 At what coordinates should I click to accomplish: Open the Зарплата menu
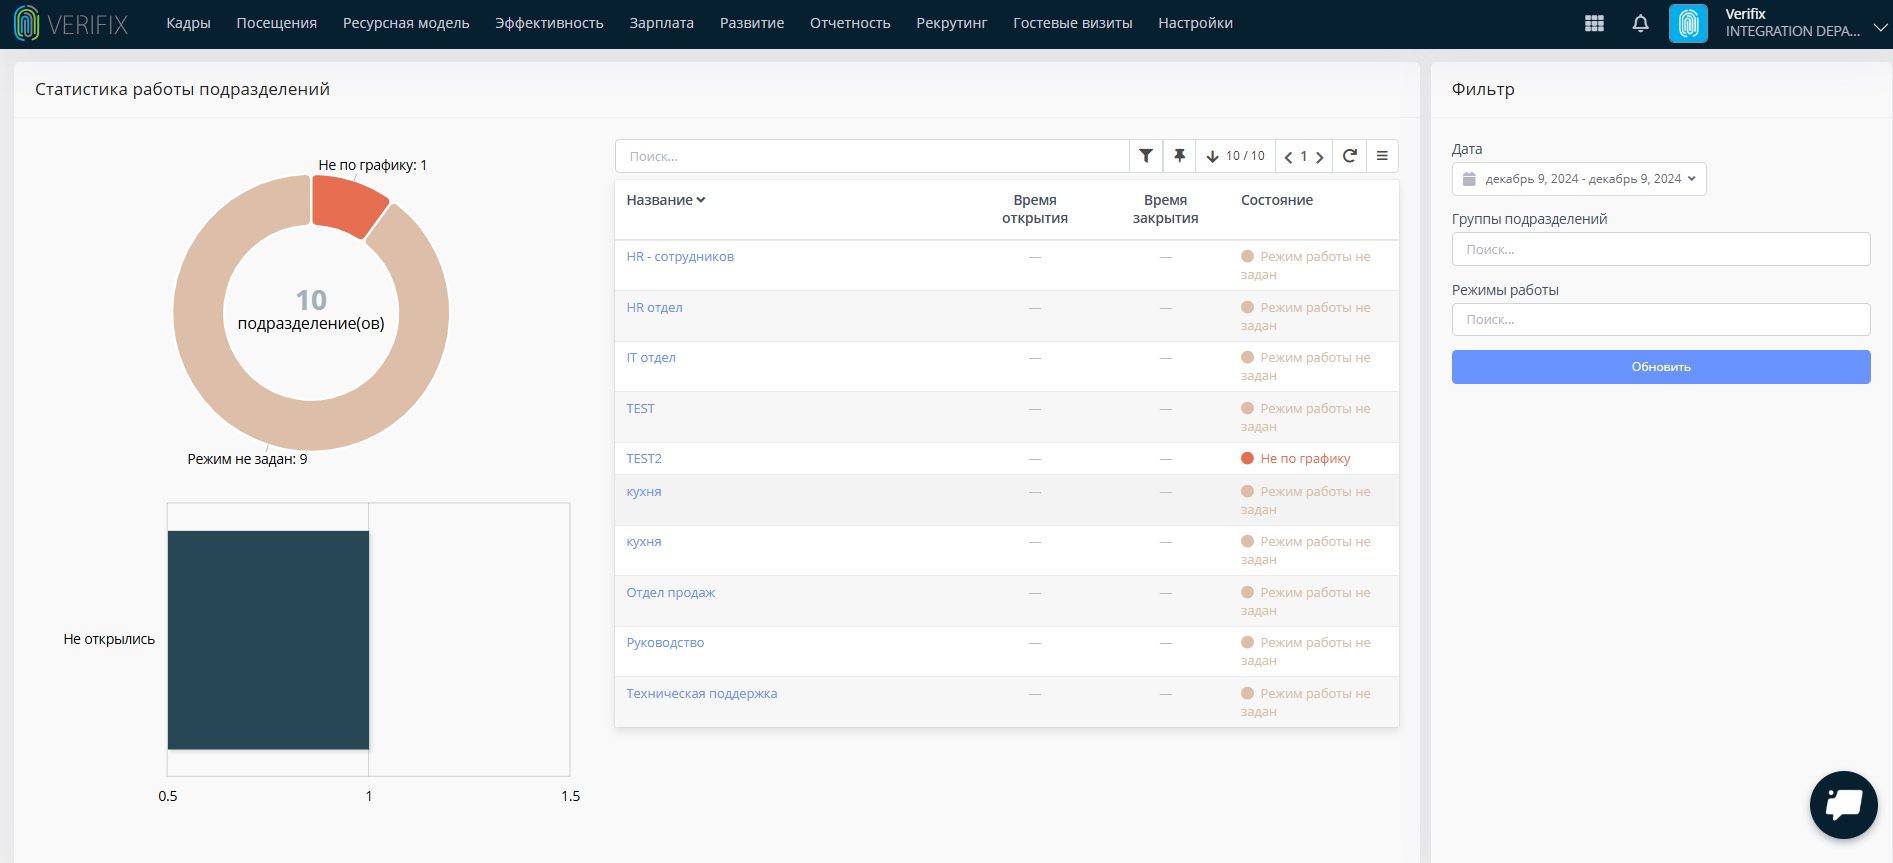coord(662,23)
